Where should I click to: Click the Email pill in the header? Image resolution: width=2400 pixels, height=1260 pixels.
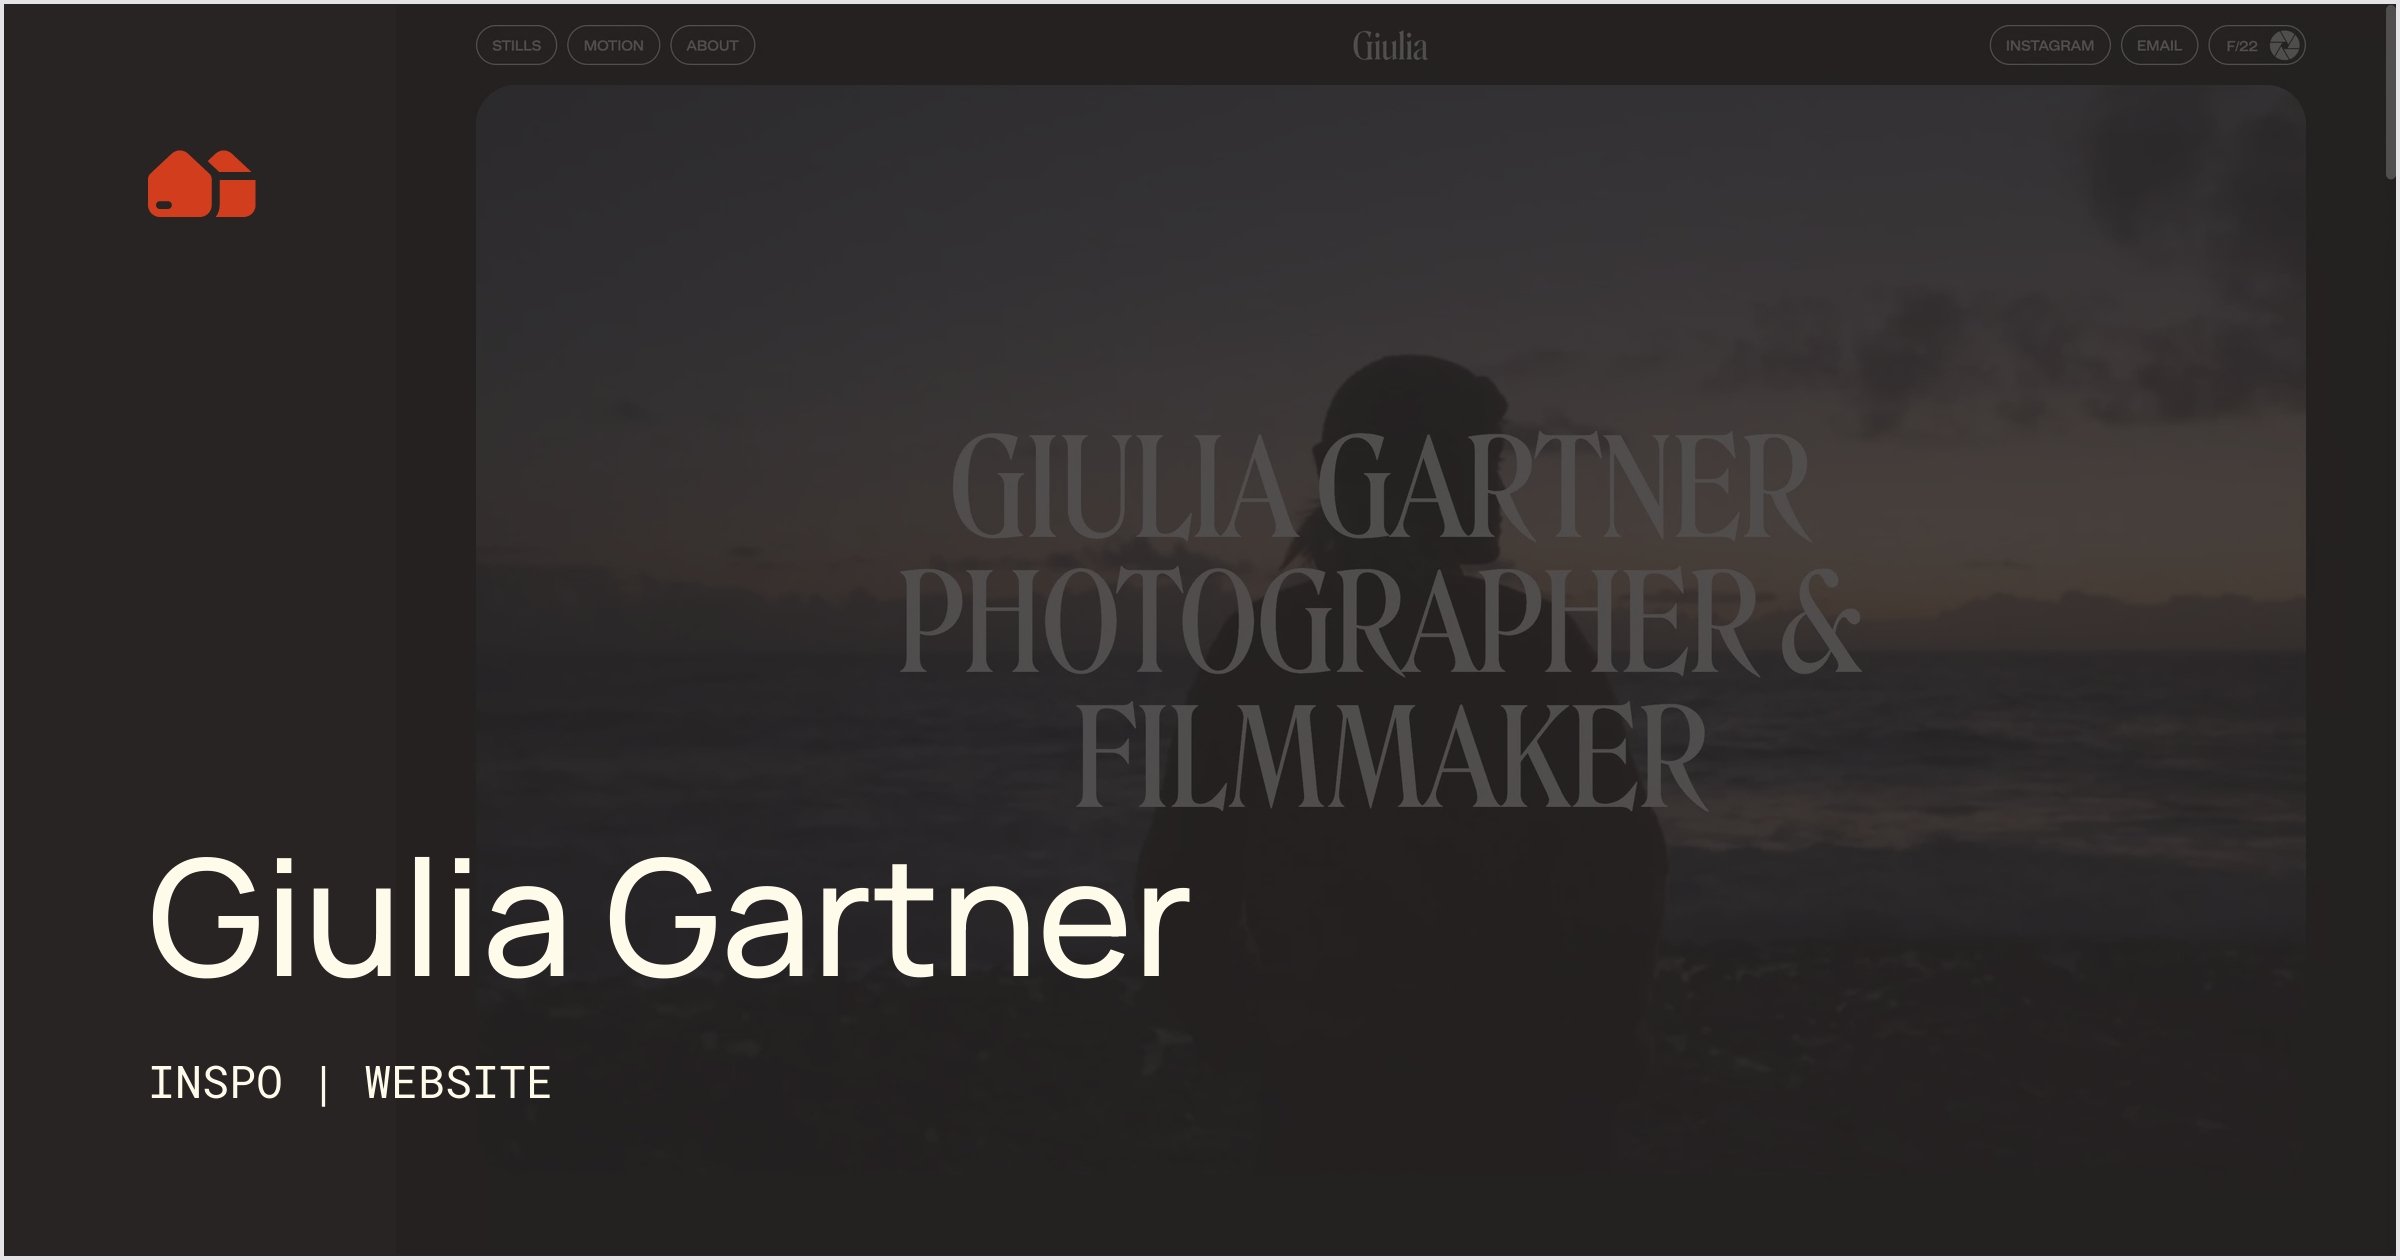click(2159, 44)
